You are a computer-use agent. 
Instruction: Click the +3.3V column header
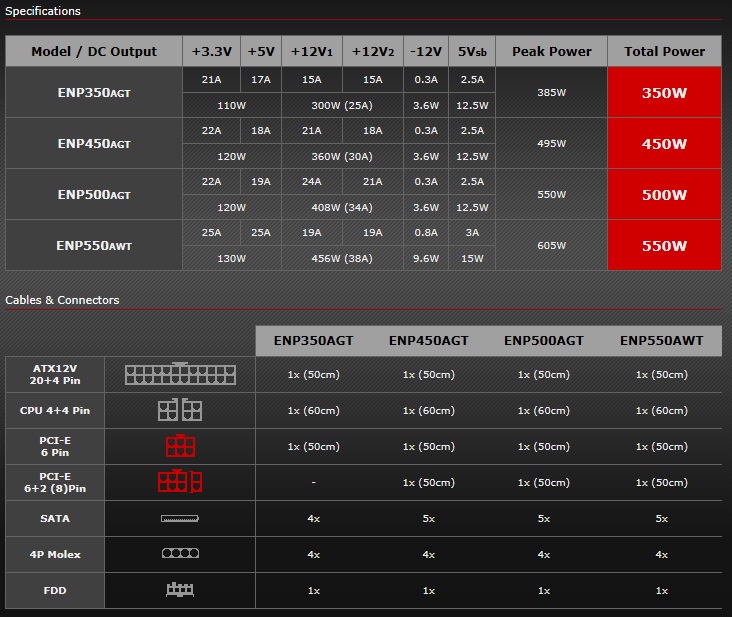coord(211,51)
